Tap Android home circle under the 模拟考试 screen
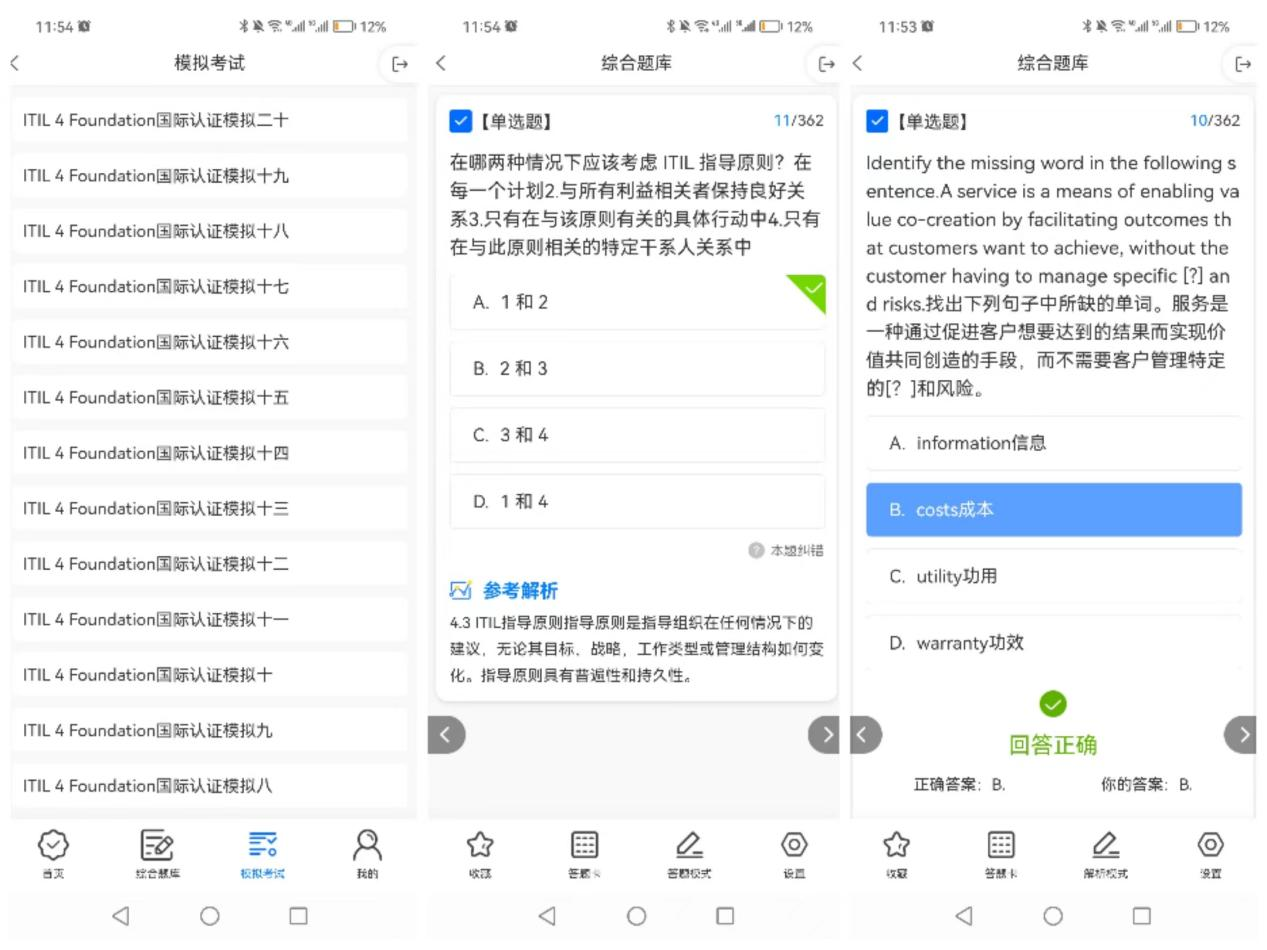The image size is (1267, 950). (x=210, y=915)
